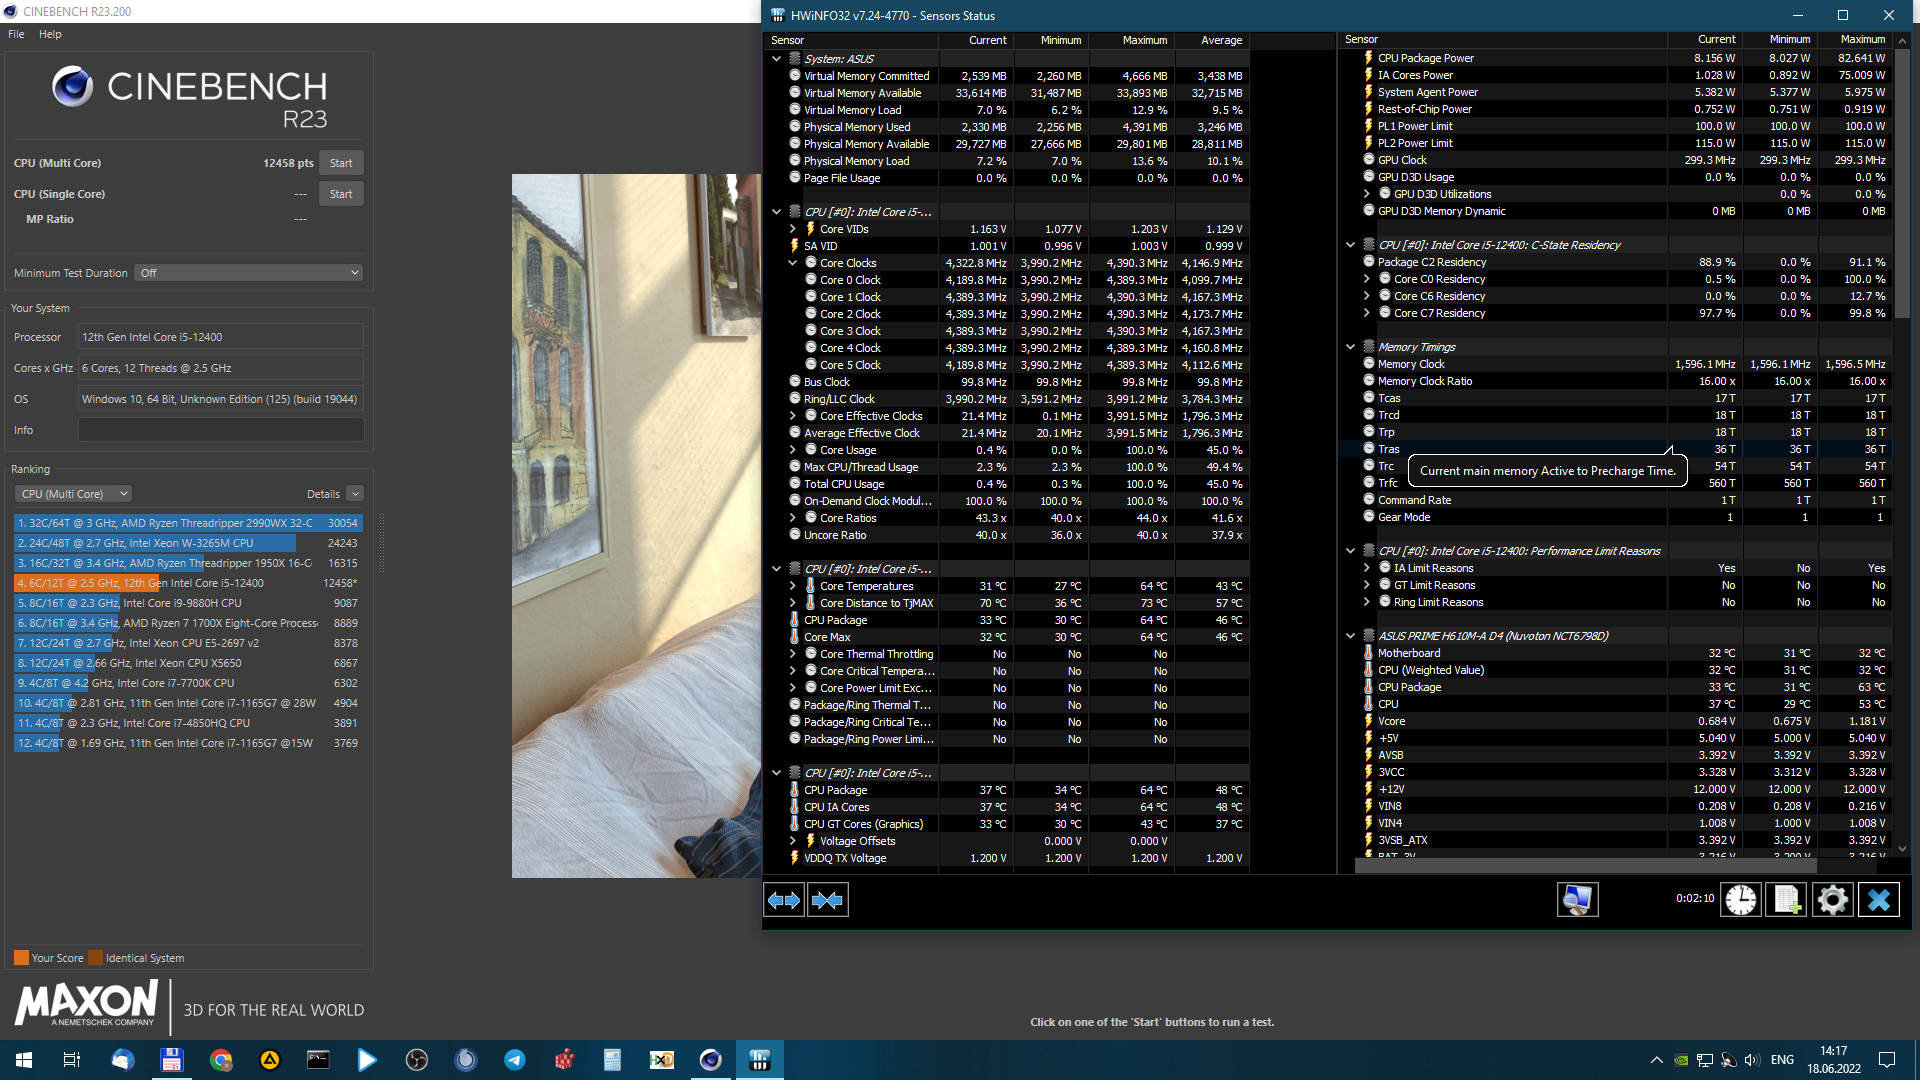Open the remote monitor icon in HWiNFO
This screenshot has width=1920, height=1080.
click(1577, 900)
